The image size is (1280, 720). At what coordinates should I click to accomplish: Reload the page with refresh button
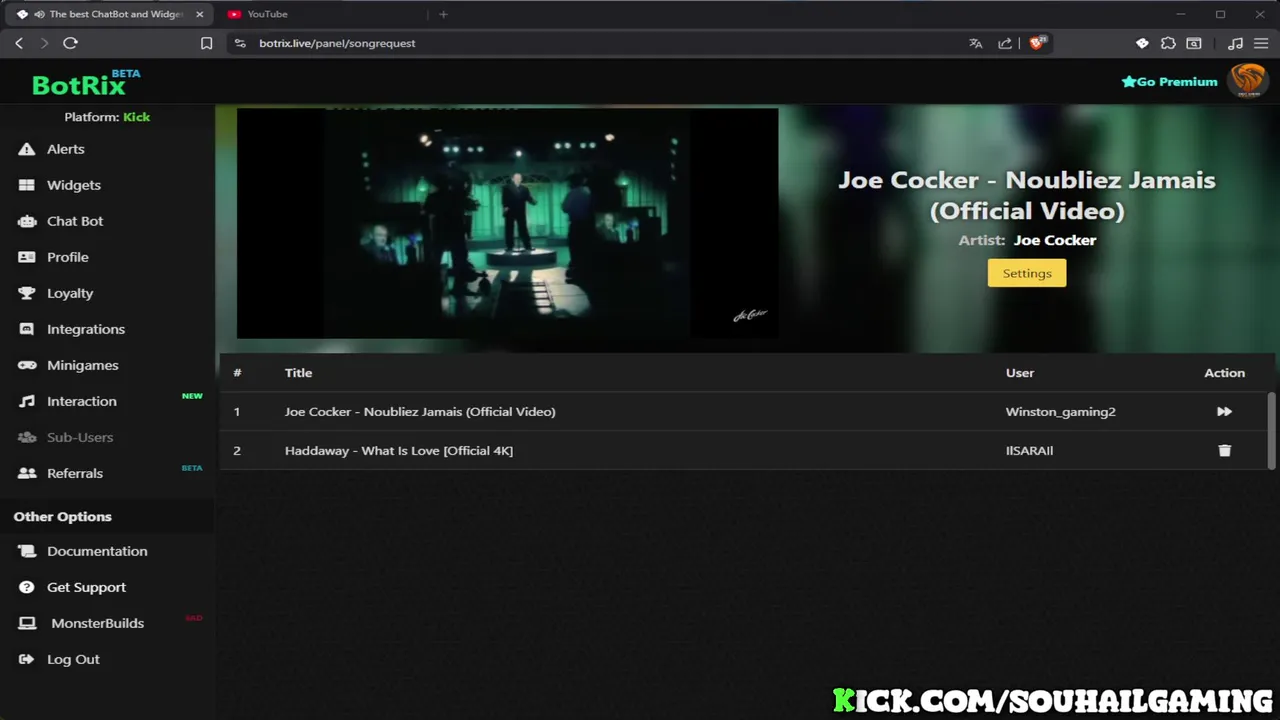70,43
